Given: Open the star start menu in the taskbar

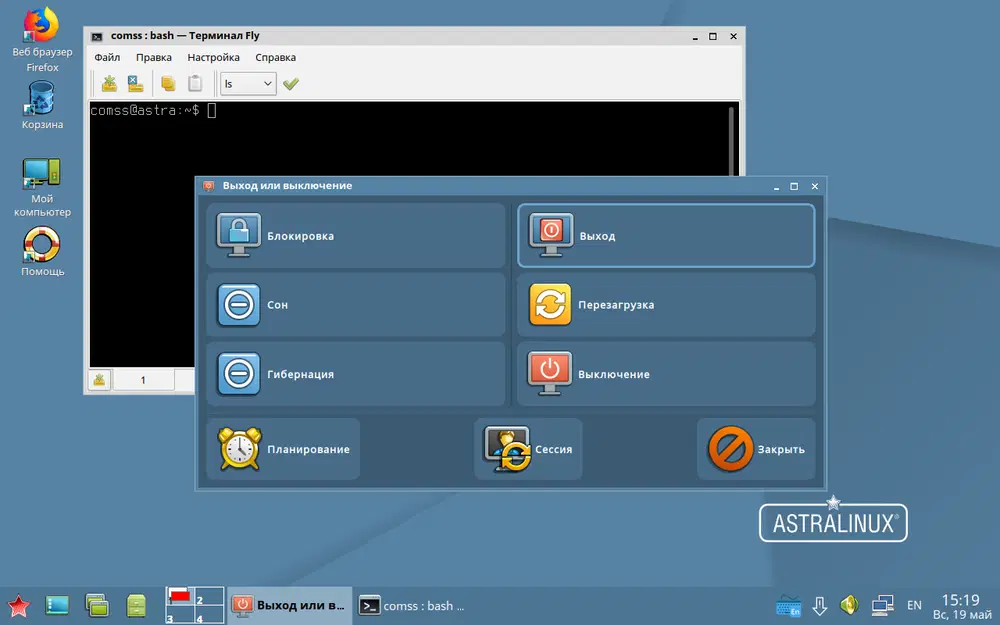Looking at the screenshot, I should pyautogui.click(x=18, y=605).
